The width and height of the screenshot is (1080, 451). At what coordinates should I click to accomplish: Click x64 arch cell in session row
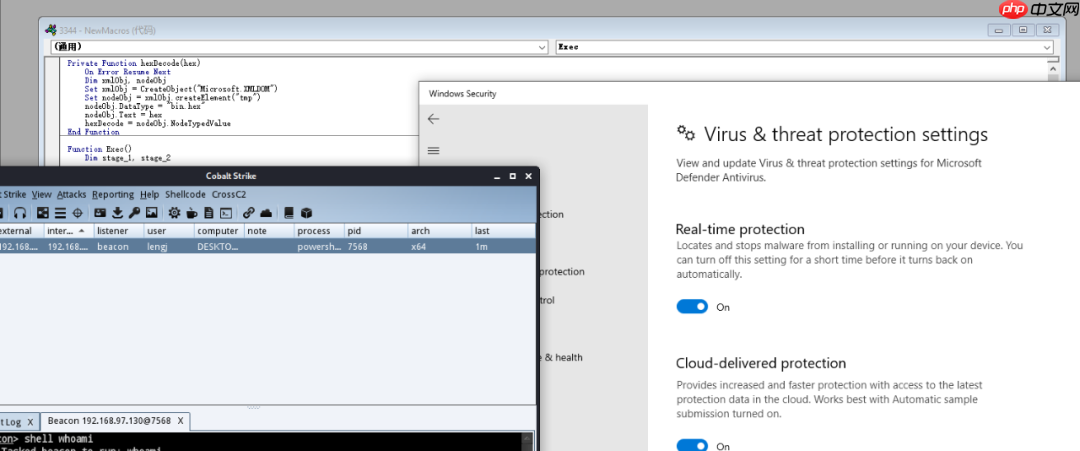coord(419,246)
